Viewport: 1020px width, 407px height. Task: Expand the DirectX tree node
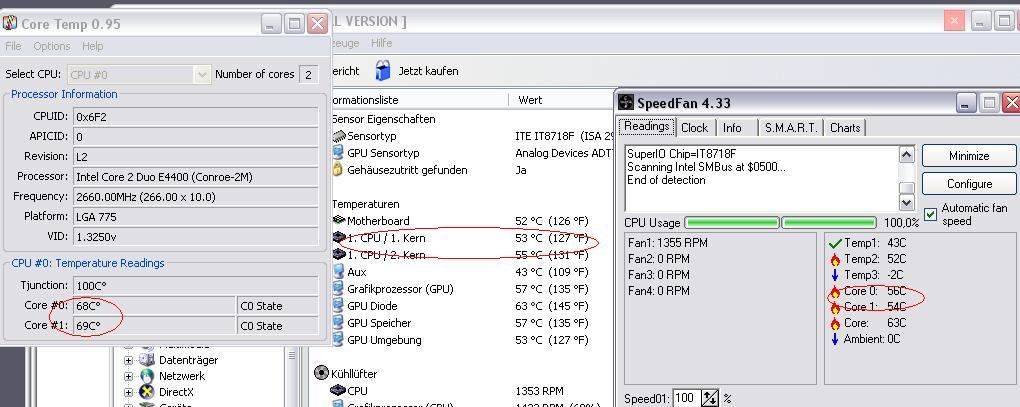coord(128,393)
